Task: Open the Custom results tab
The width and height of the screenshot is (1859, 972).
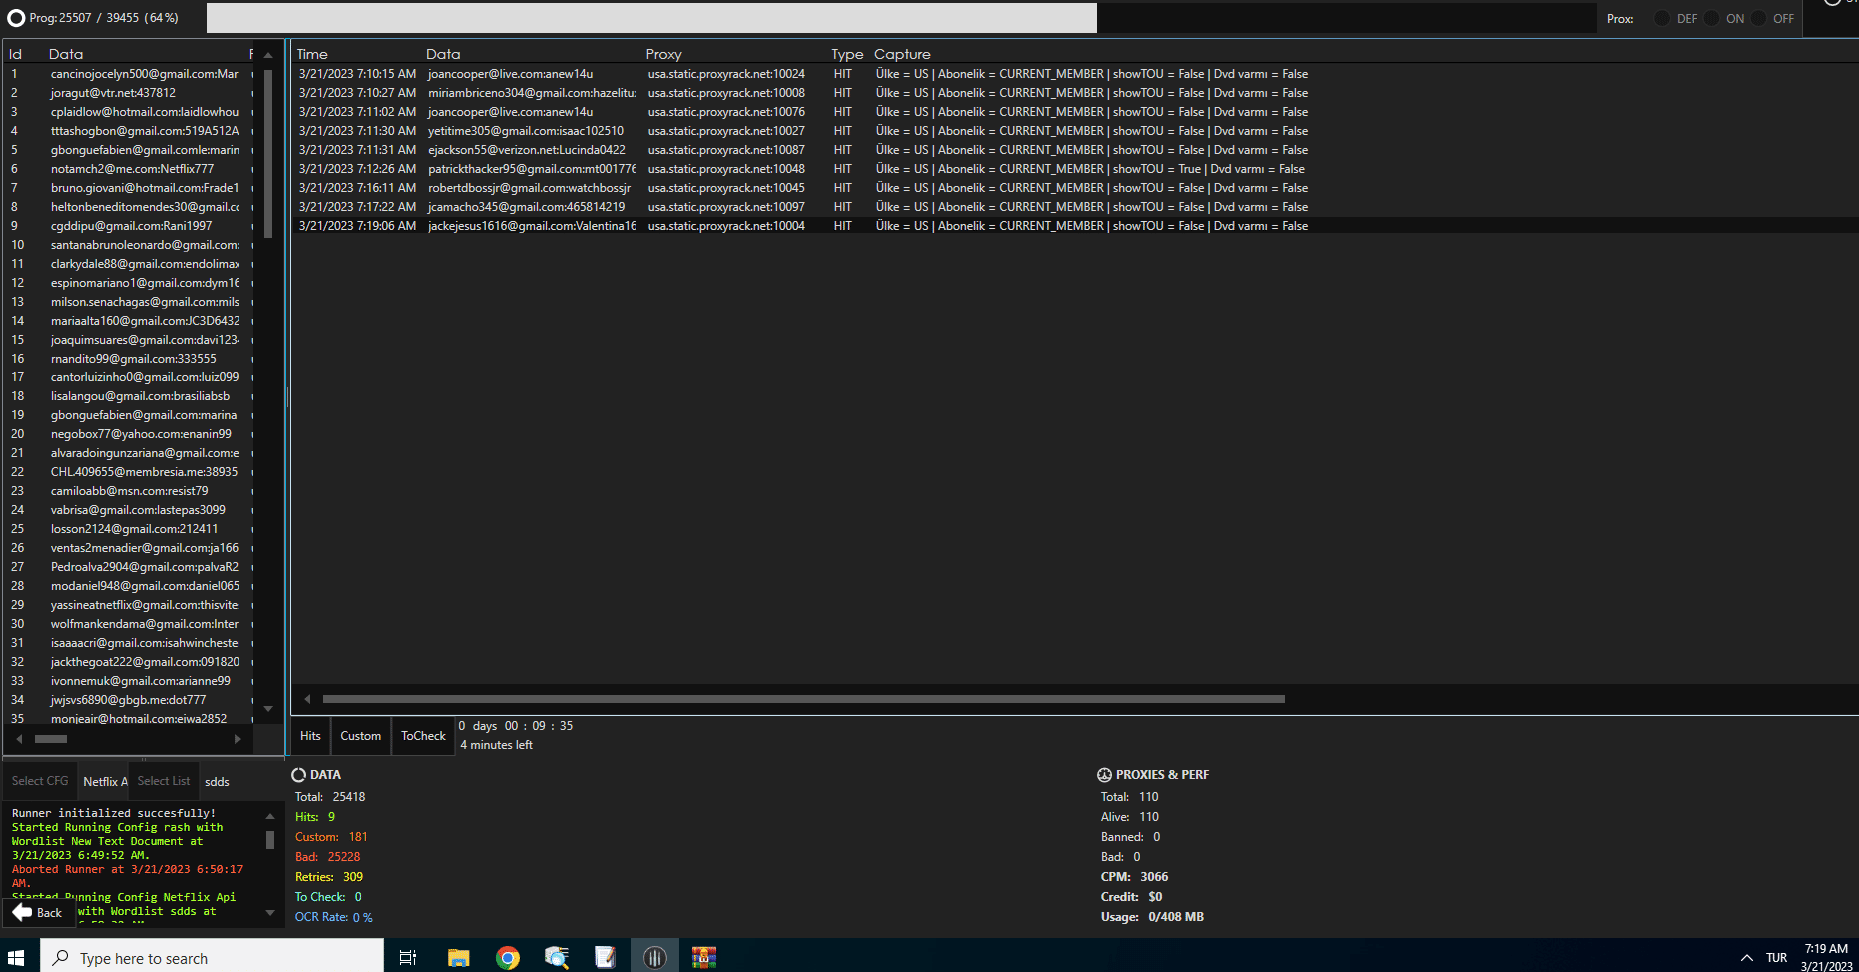Action: coord(361,736)
